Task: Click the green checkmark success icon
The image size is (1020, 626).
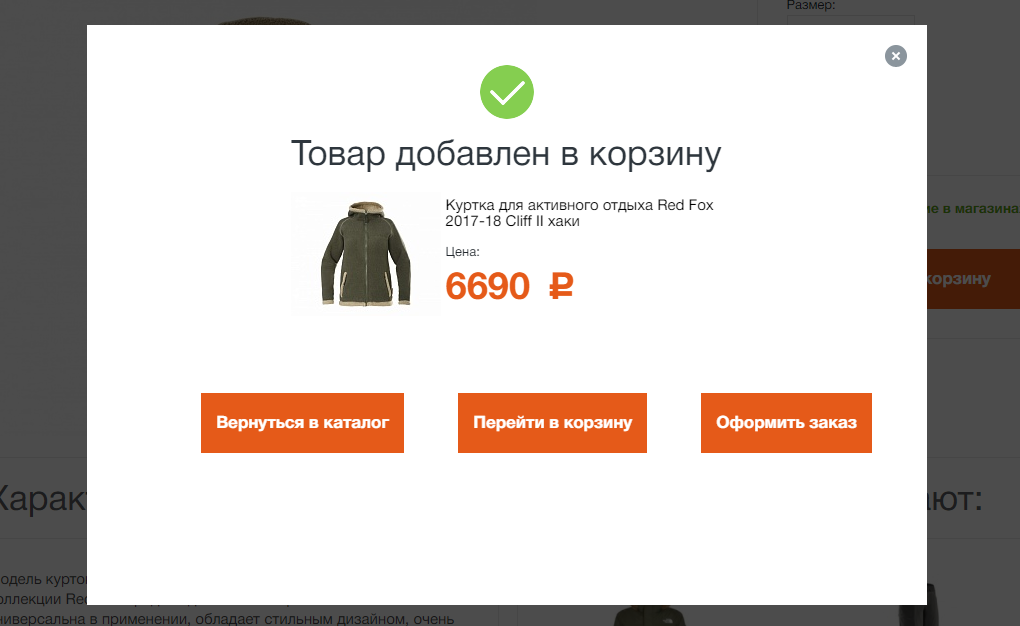Action: (507, 92)
